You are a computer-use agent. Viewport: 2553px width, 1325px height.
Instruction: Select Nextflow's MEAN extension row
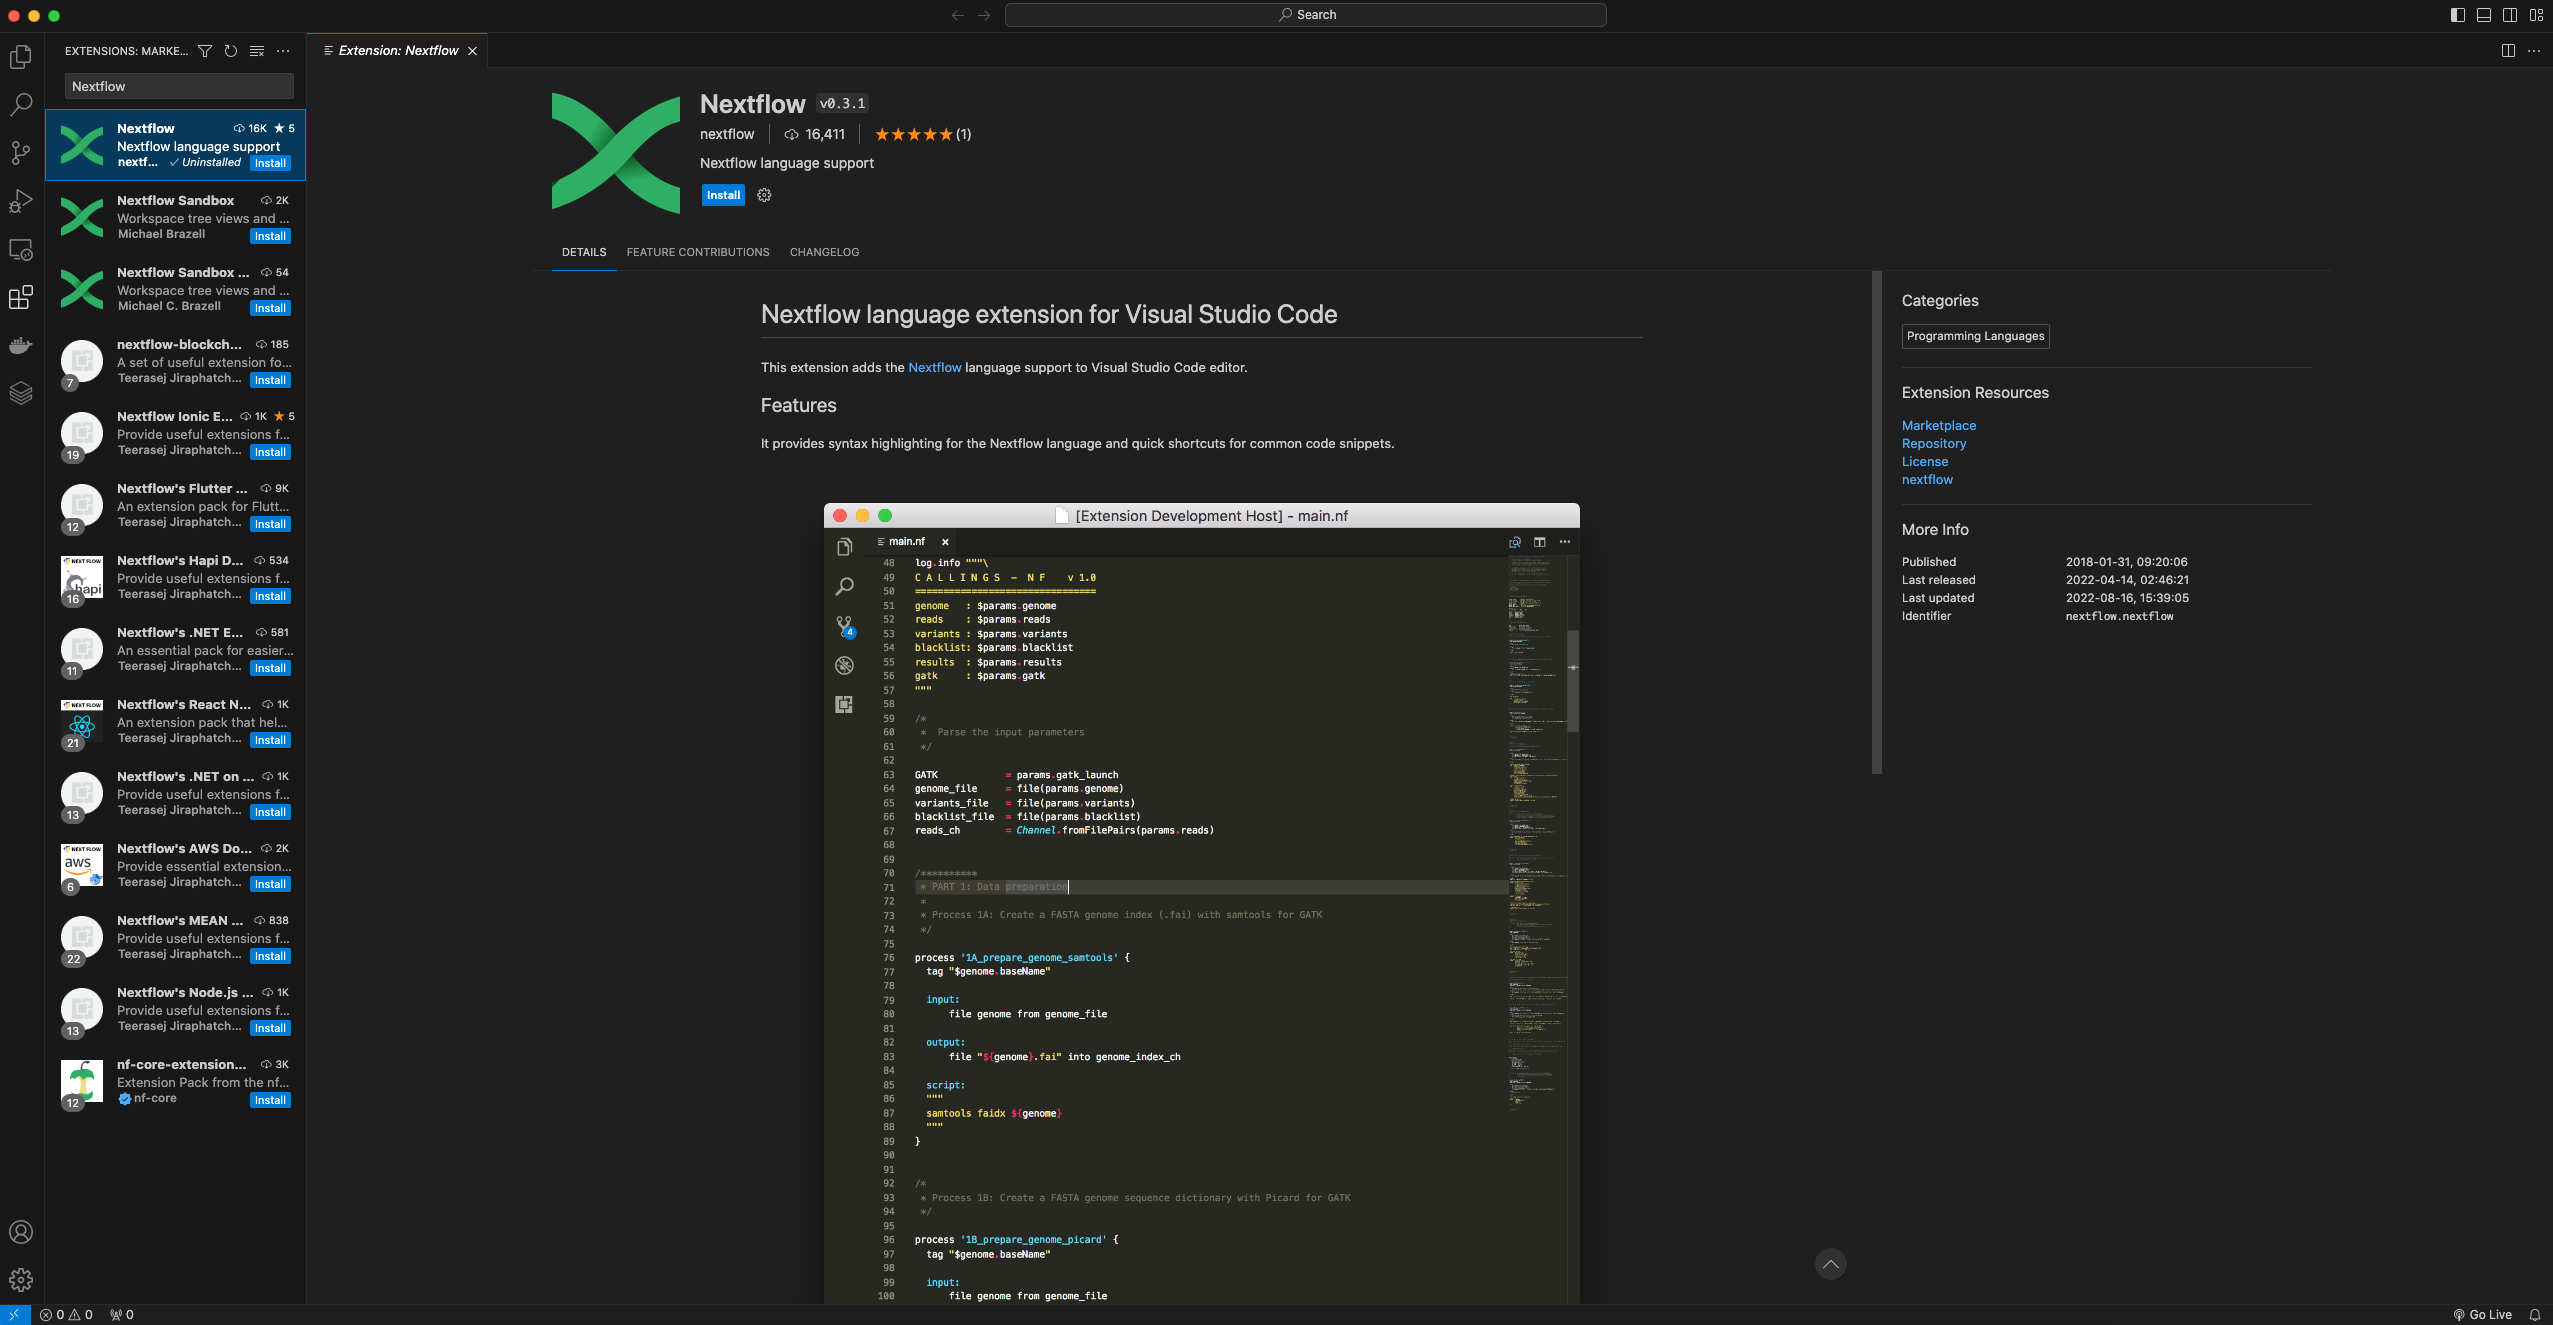(176, 937)
